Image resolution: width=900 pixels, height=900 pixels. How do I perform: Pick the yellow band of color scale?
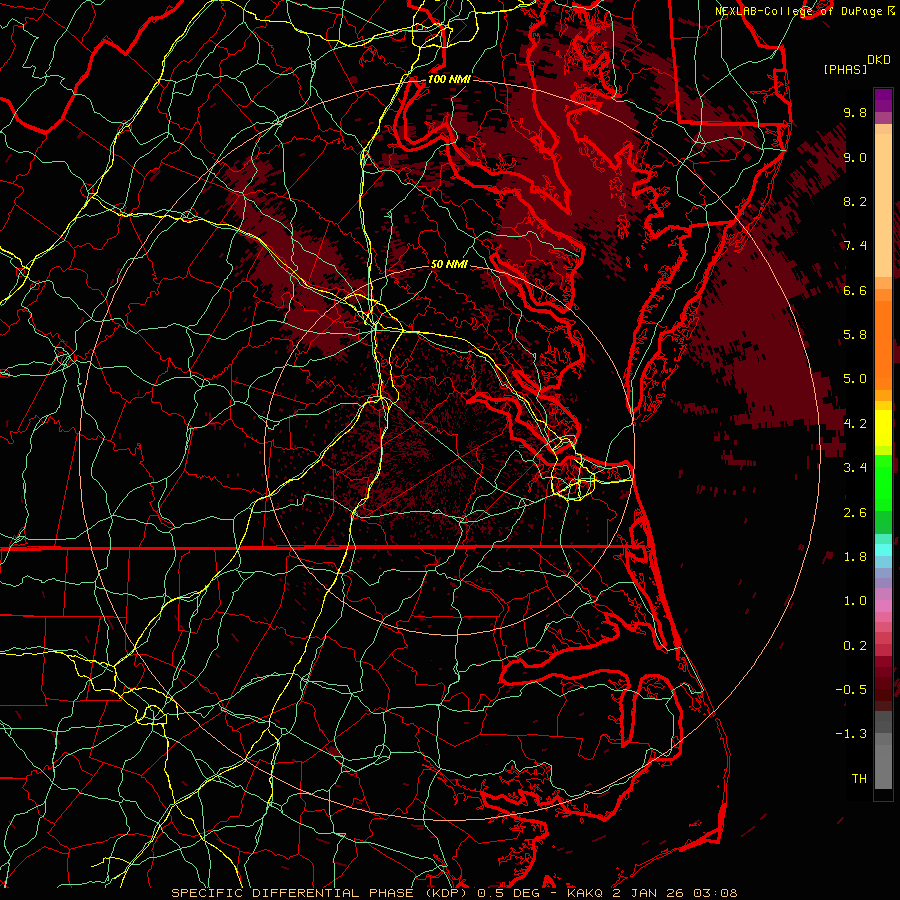[x=883, y=428]
